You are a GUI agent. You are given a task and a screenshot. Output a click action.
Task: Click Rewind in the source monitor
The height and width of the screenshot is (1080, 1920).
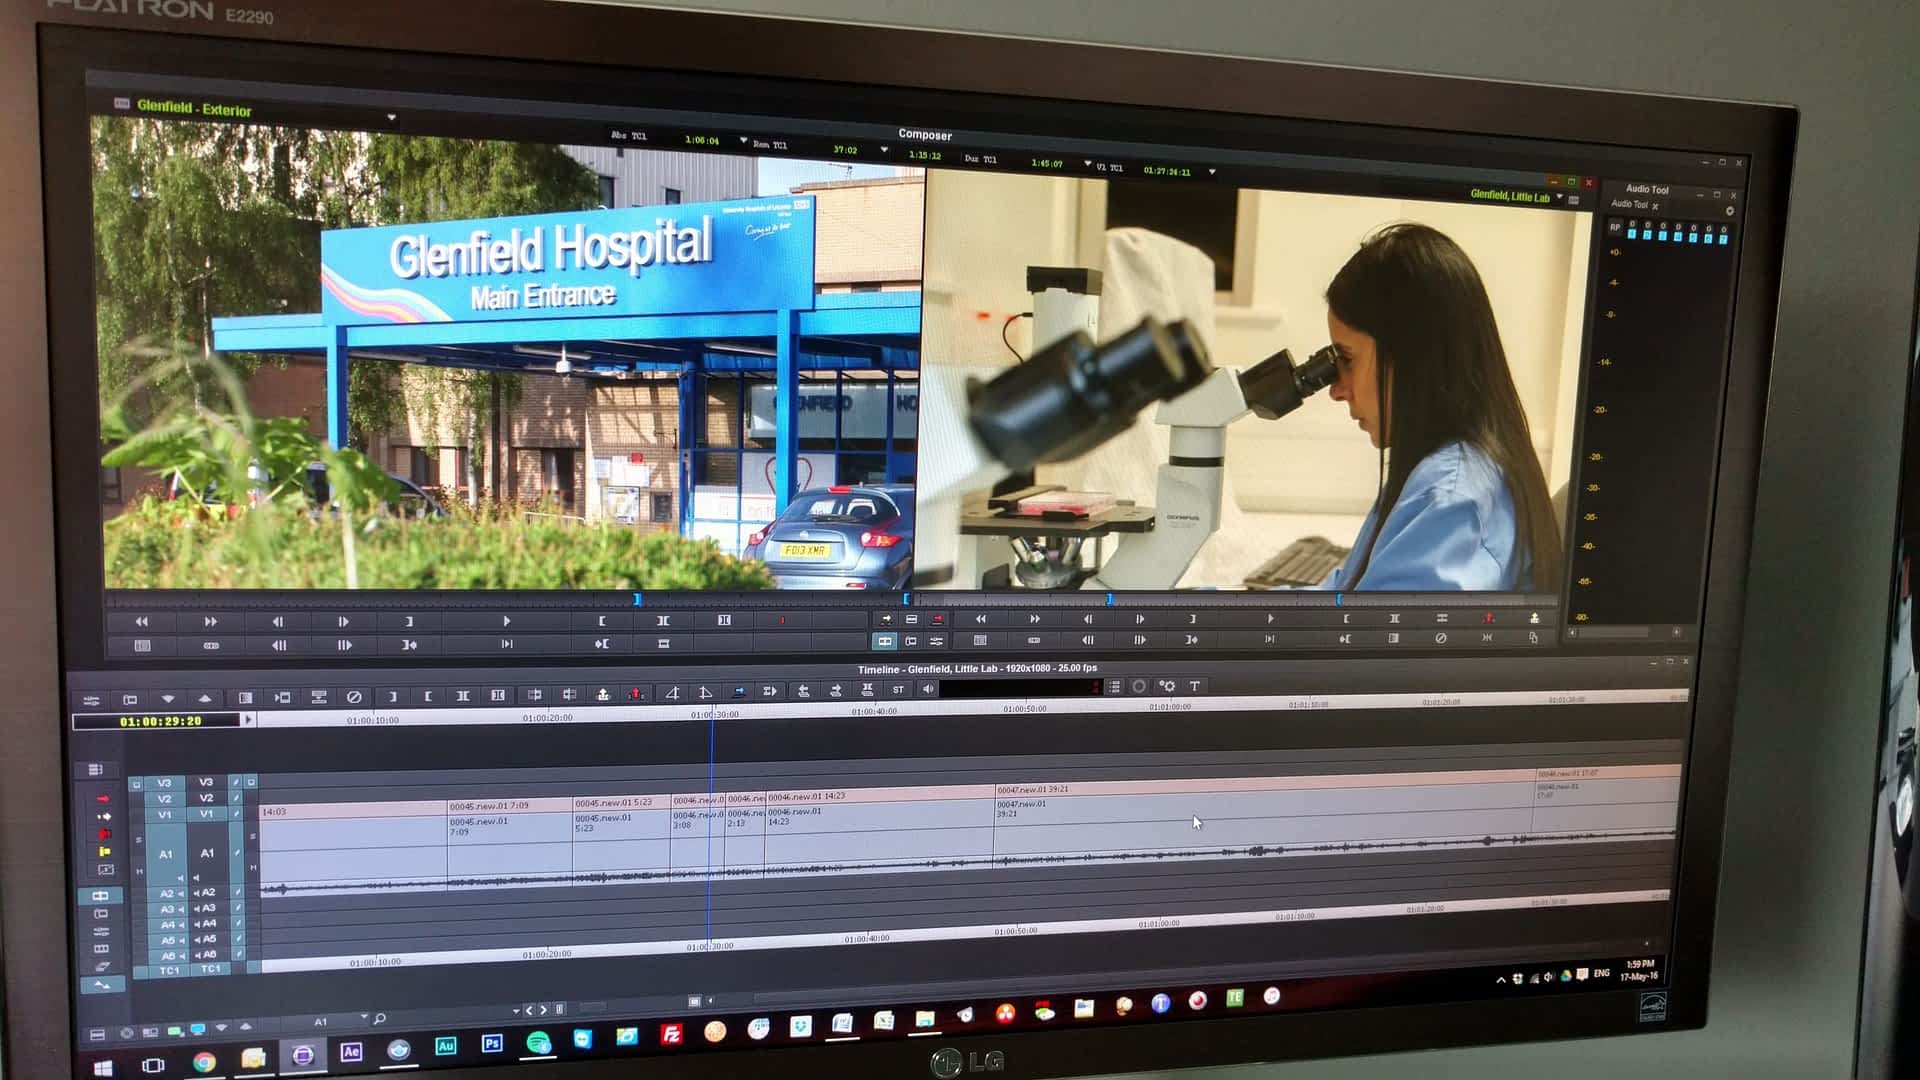coord(142,622)
